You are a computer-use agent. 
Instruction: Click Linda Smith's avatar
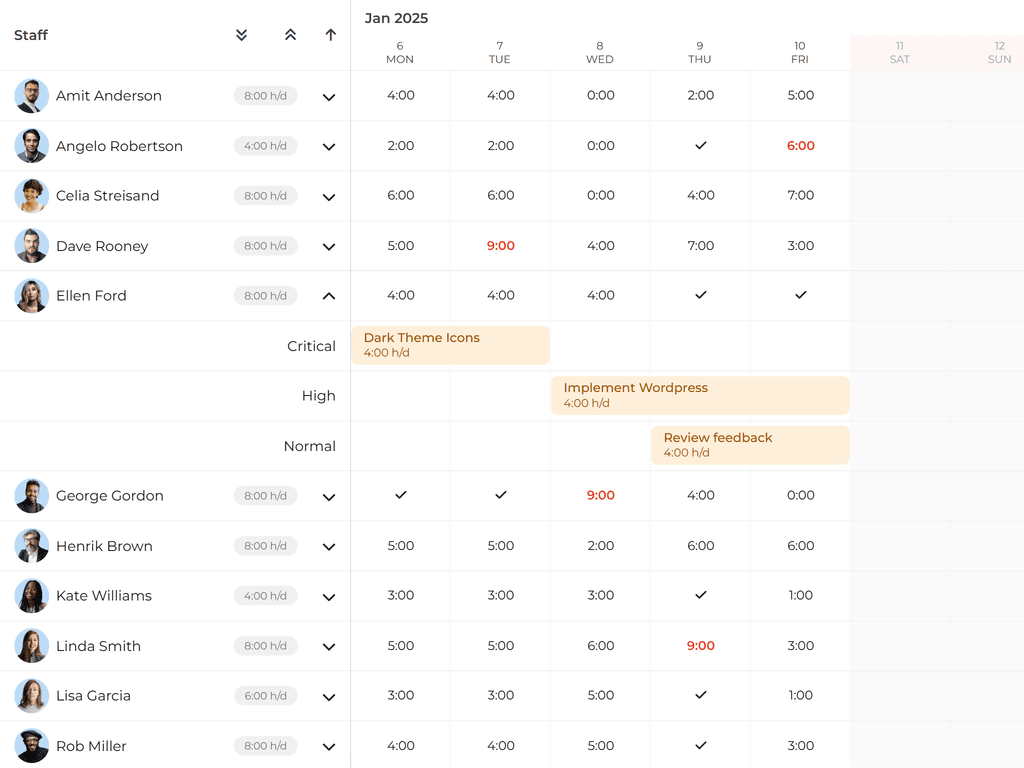31,645
